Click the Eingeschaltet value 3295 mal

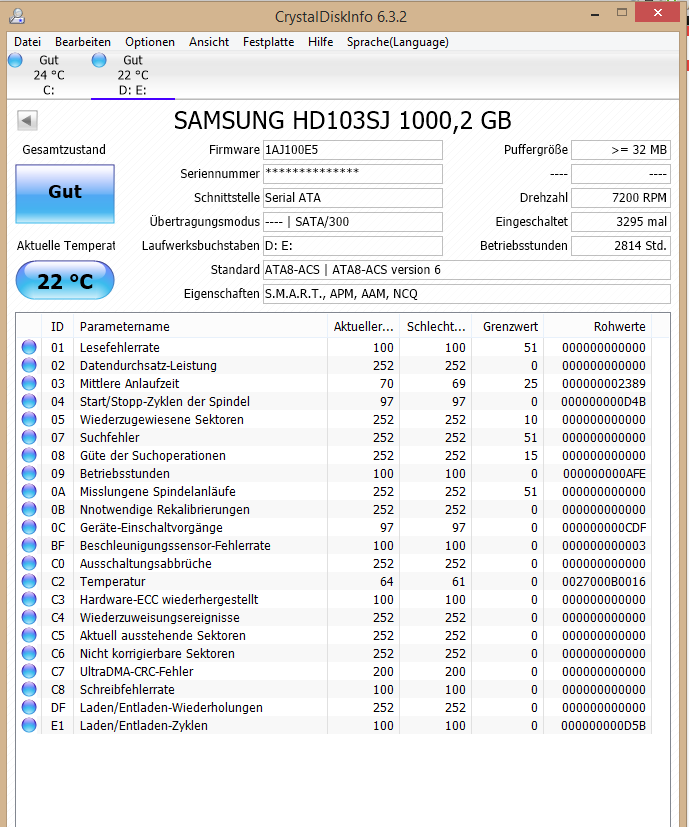click(x=621, y=222)
